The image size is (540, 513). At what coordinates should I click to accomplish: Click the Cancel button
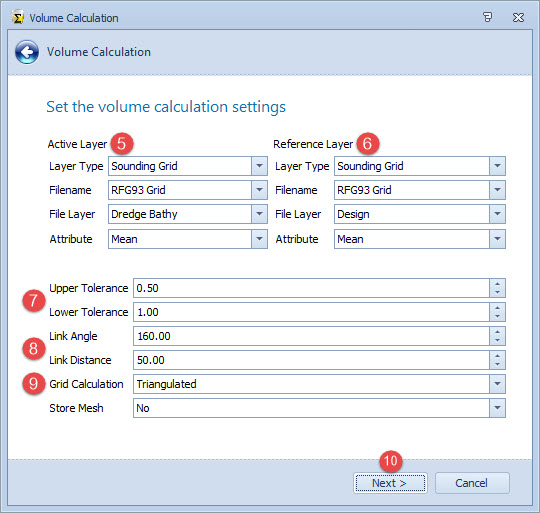[x=472, y=483]
